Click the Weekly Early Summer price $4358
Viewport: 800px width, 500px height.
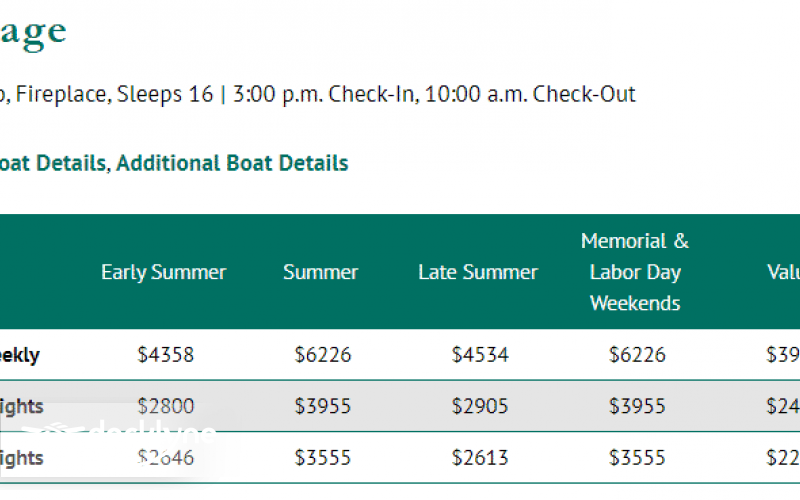coord(166,355)
